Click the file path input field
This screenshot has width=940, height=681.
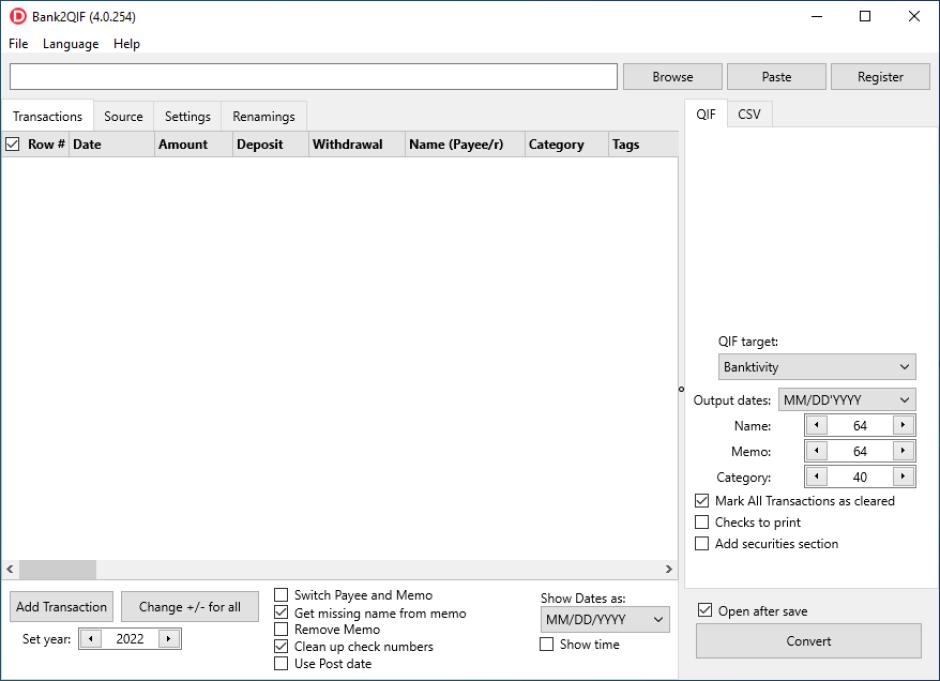coord(313,77)
